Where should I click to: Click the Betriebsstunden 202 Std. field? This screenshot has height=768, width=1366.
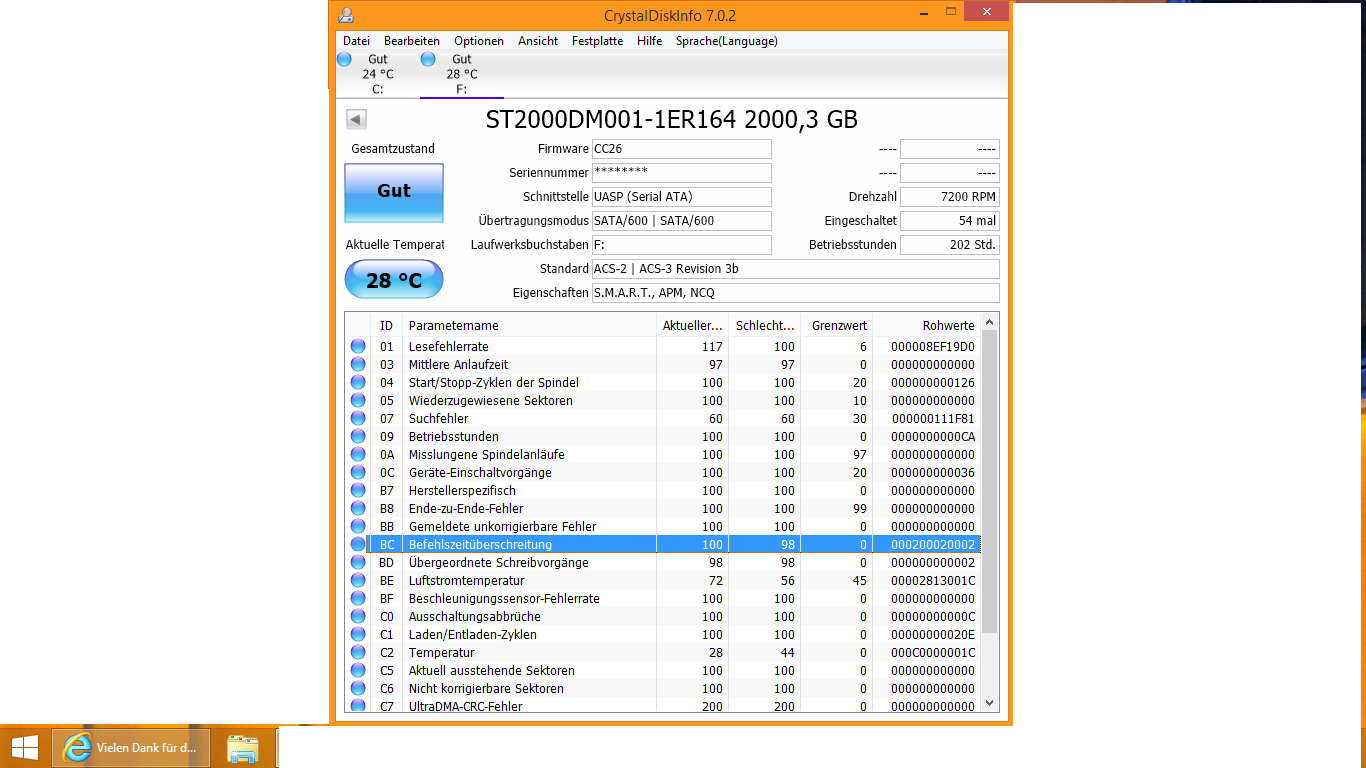950,245
